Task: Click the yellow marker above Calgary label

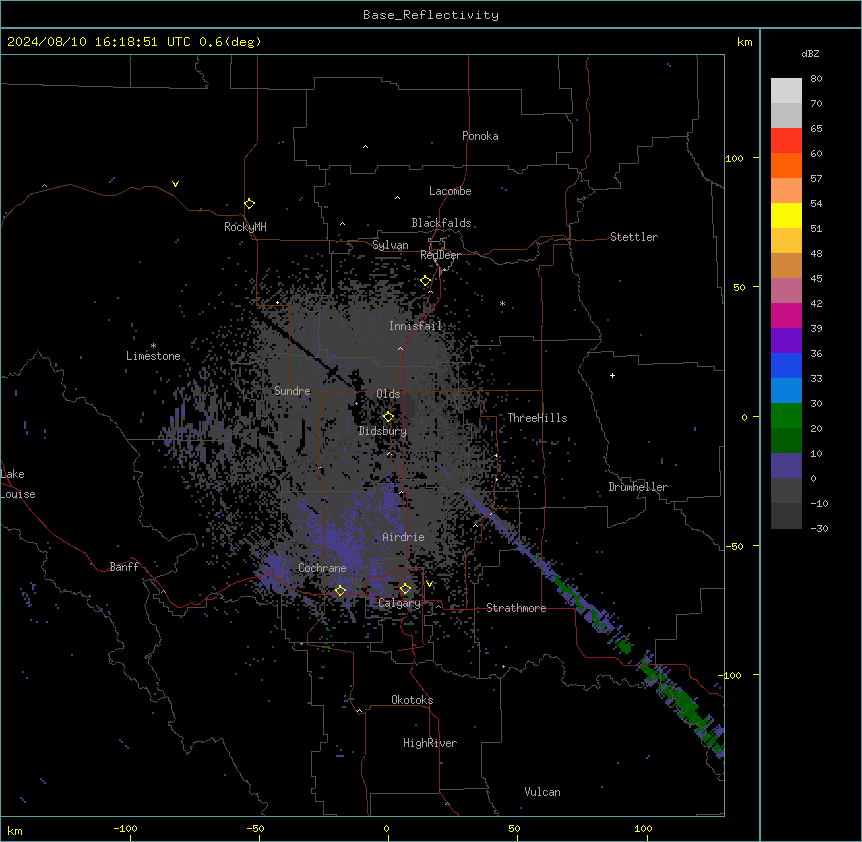Action: (x=405, y=589)
